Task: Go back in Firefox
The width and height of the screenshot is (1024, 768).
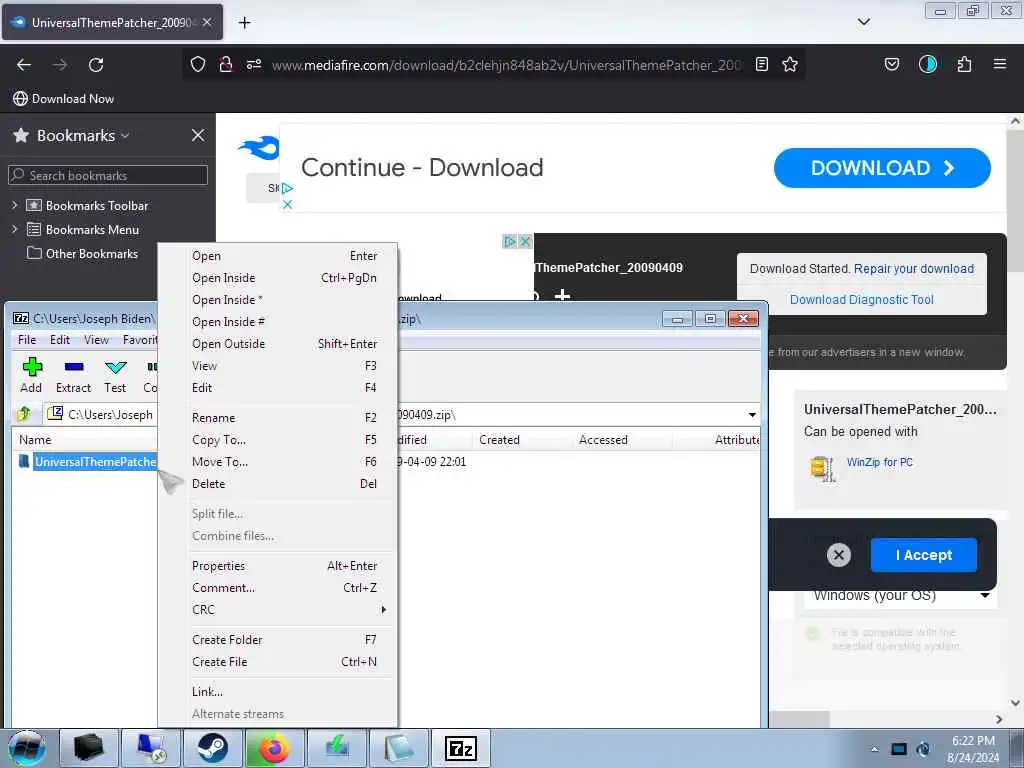Action: click(x=24, y=65)
